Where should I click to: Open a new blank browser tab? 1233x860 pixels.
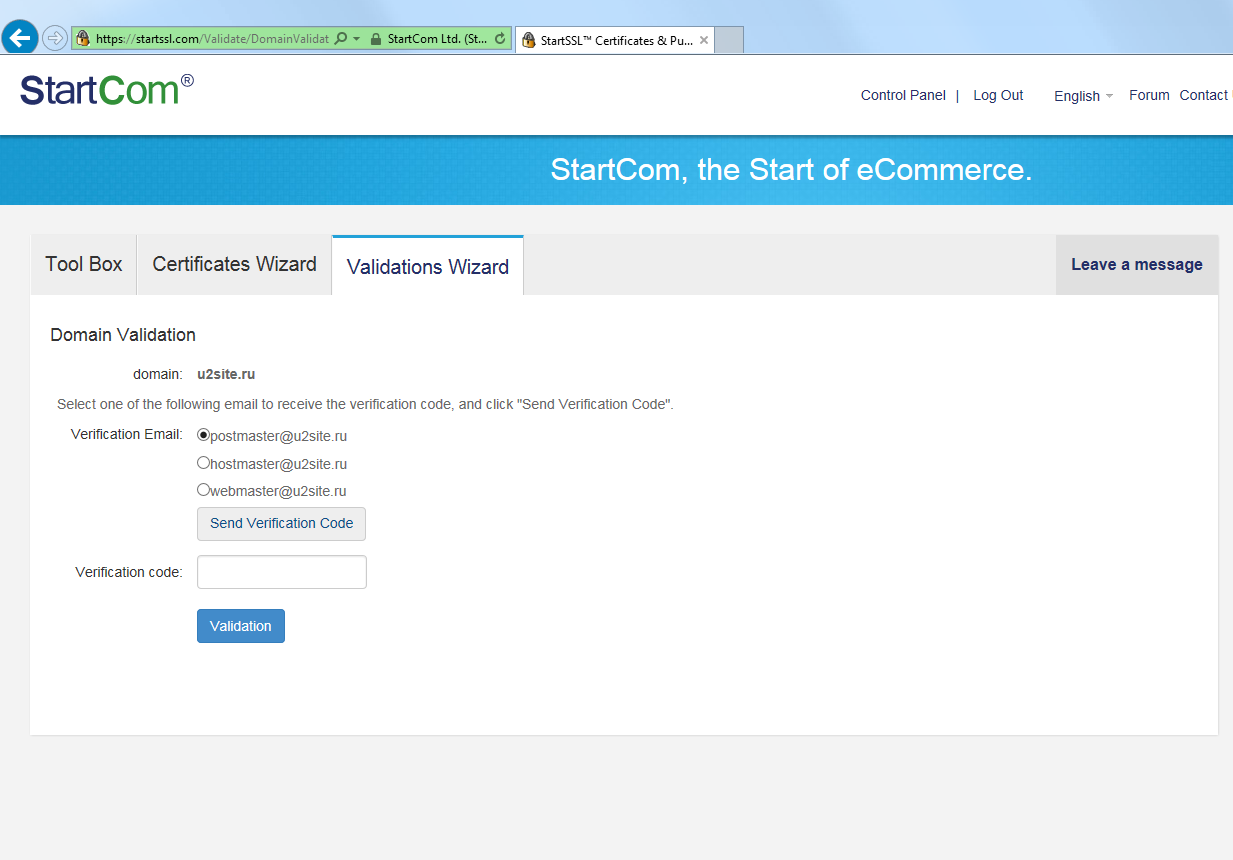coord(730,40)
